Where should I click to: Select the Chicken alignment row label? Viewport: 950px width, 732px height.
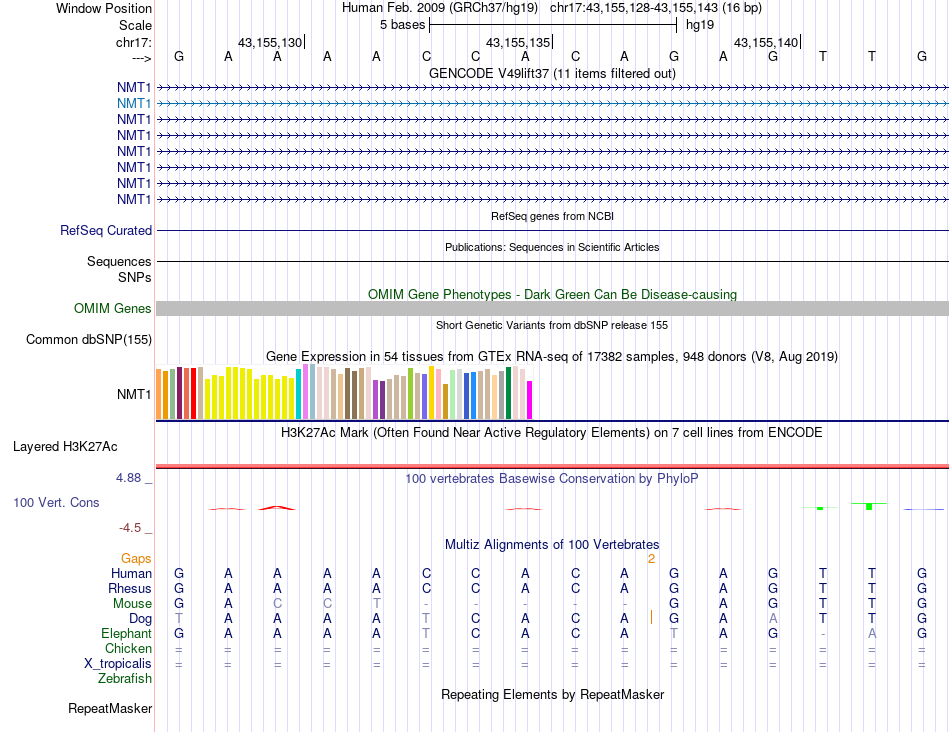[128, 648]
